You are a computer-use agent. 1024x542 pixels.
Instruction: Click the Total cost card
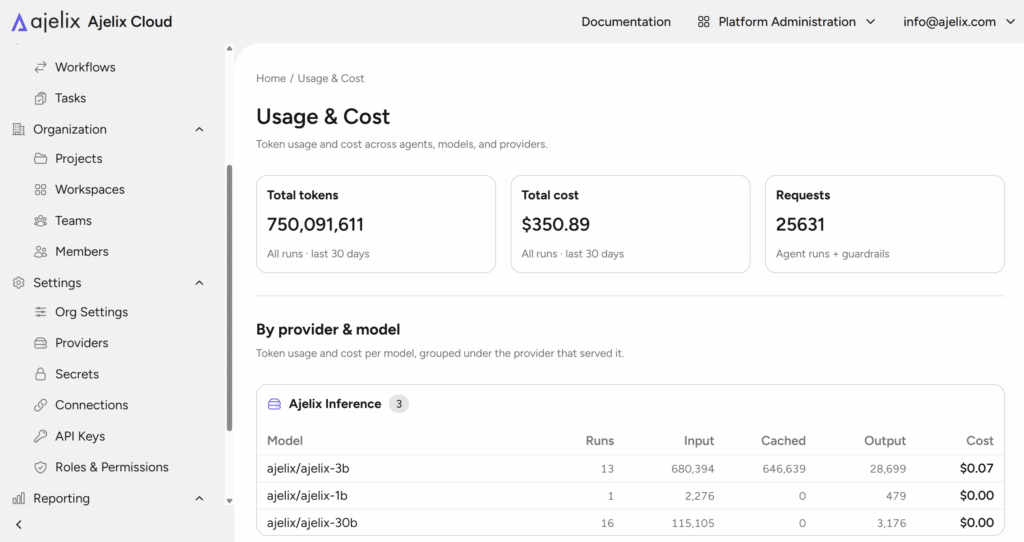[630, 224]
